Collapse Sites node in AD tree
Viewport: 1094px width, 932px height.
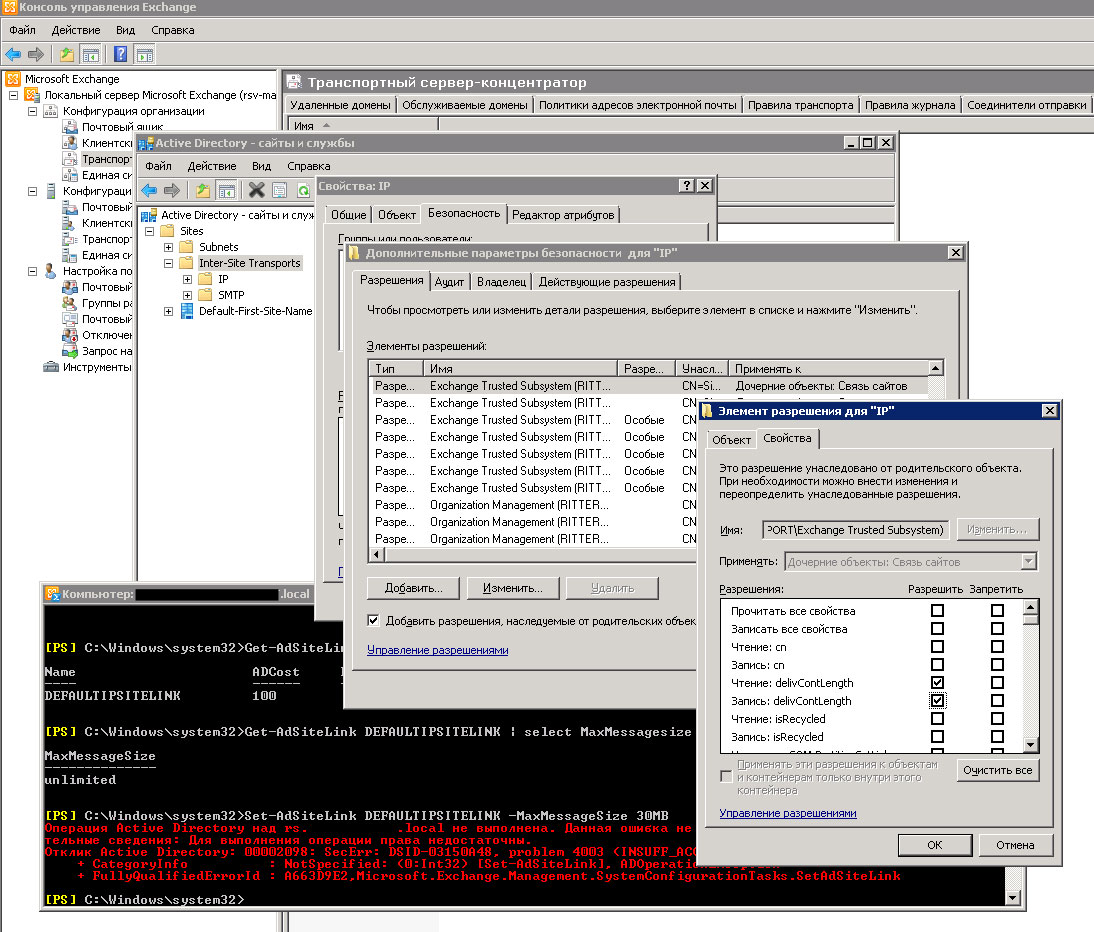coord(149,231)
